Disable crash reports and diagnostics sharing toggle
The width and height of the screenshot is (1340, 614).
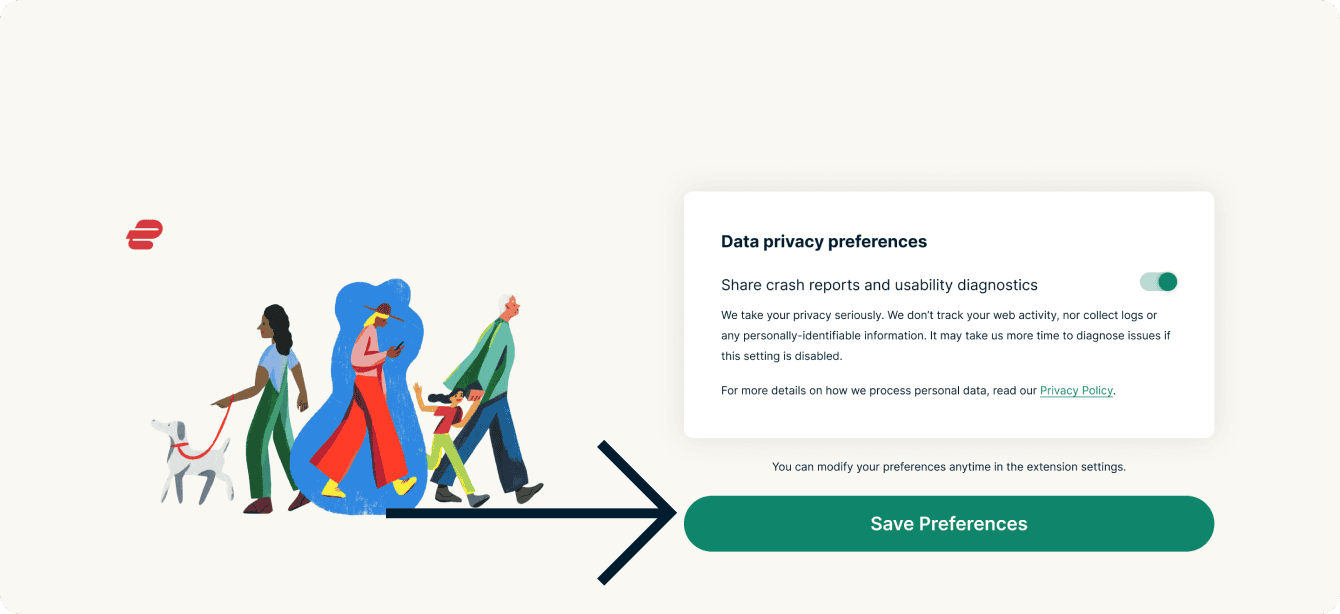tap(1159, 282)
